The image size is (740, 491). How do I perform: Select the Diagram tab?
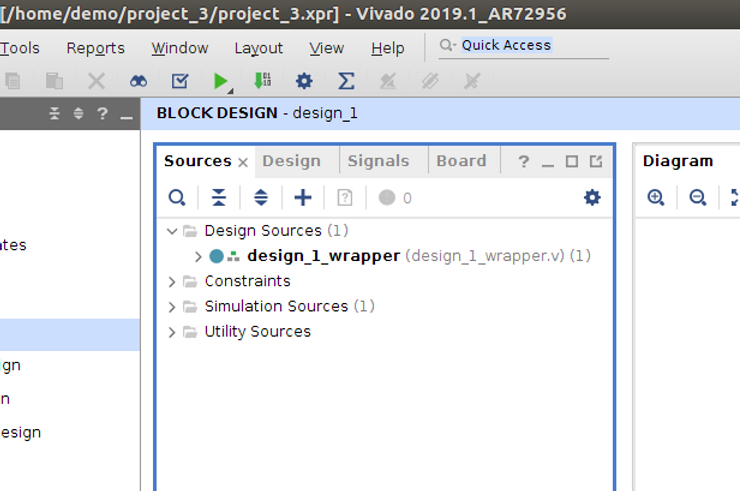click(678, 161)
